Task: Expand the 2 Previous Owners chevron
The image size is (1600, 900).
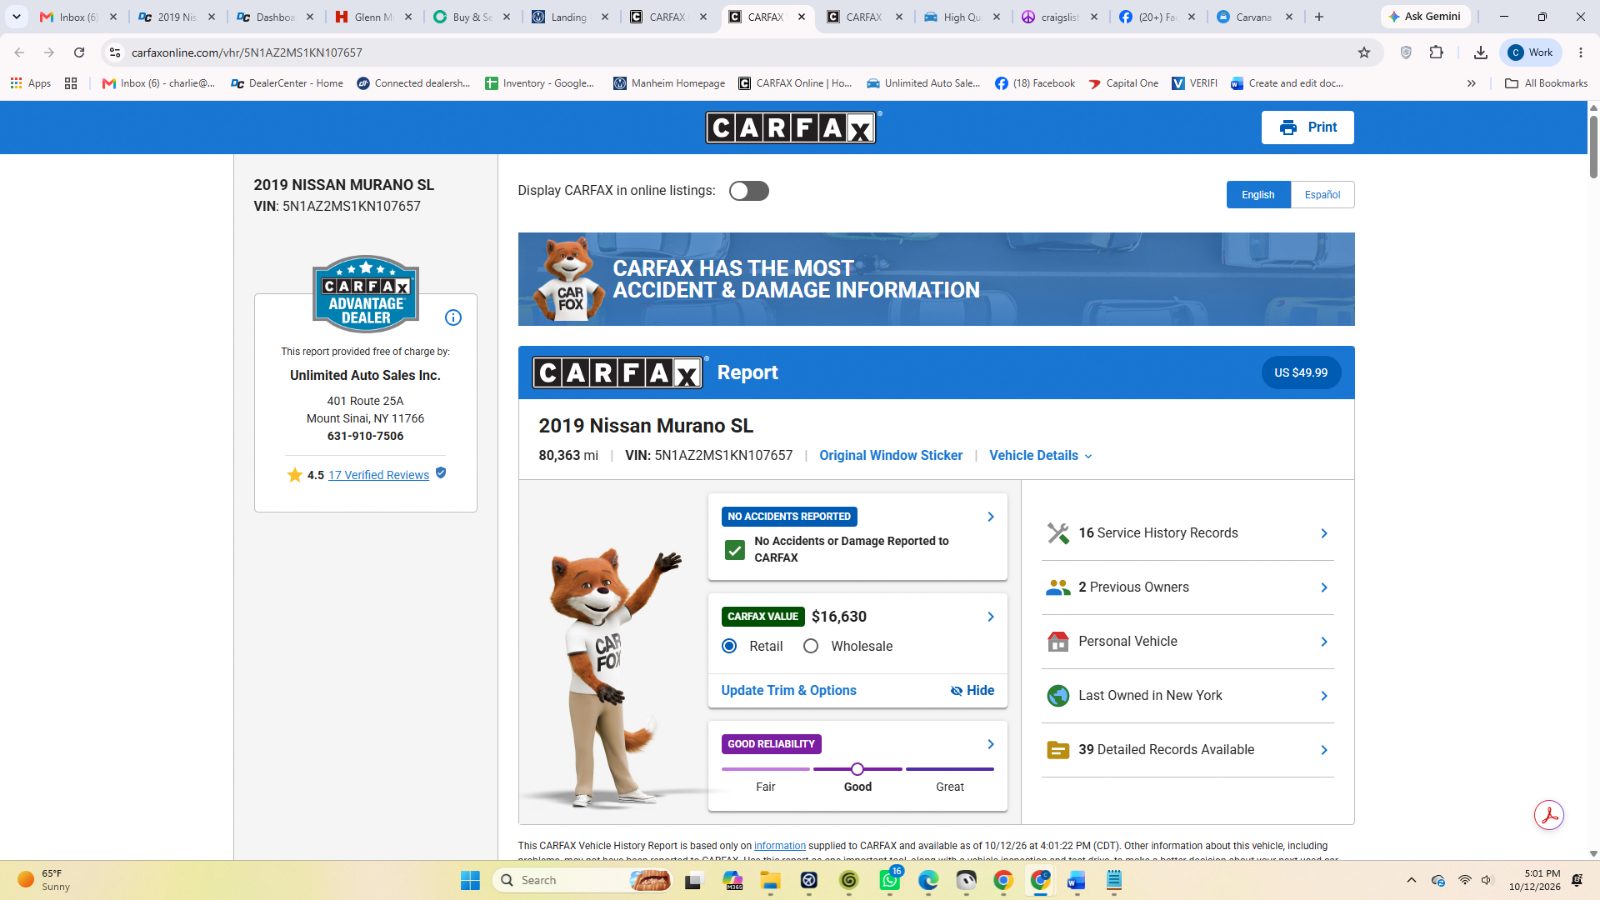Action: 1324,587
